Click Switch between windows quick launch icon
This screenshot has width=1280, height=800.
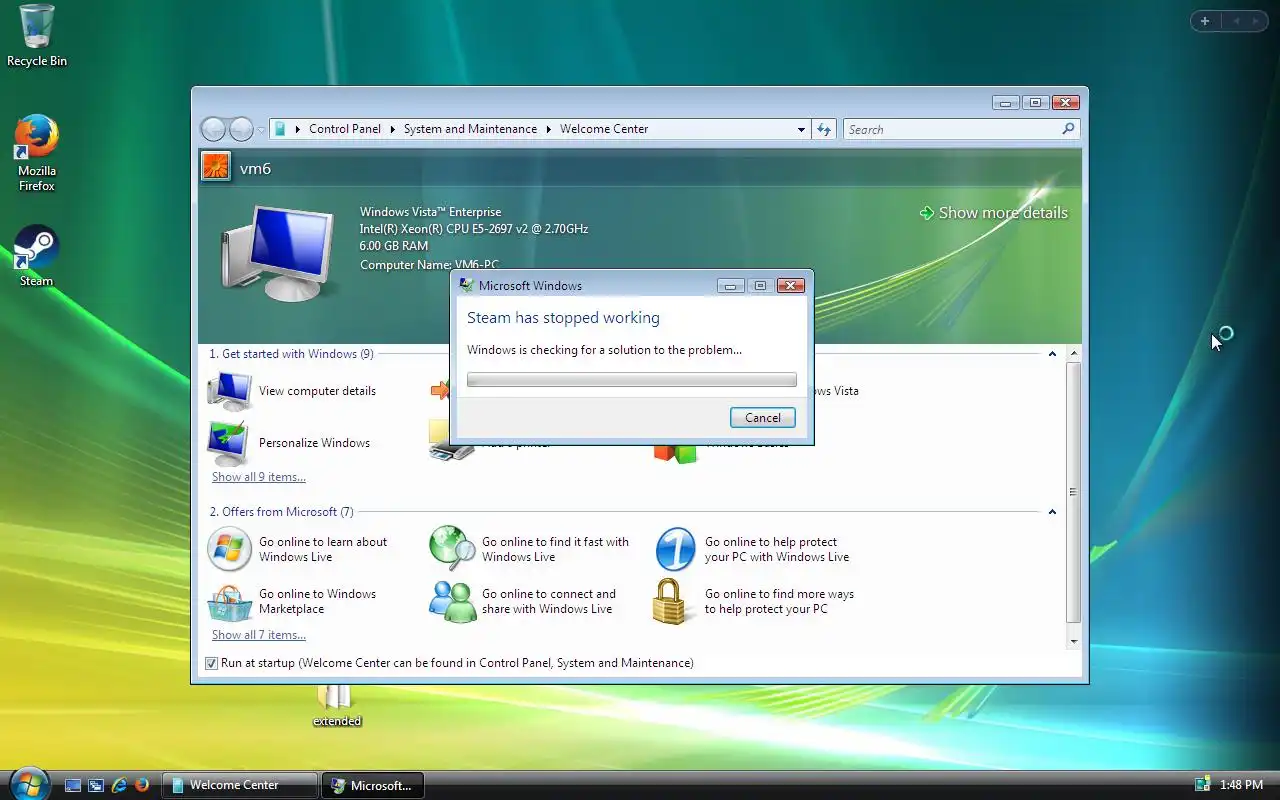point(96,785)
